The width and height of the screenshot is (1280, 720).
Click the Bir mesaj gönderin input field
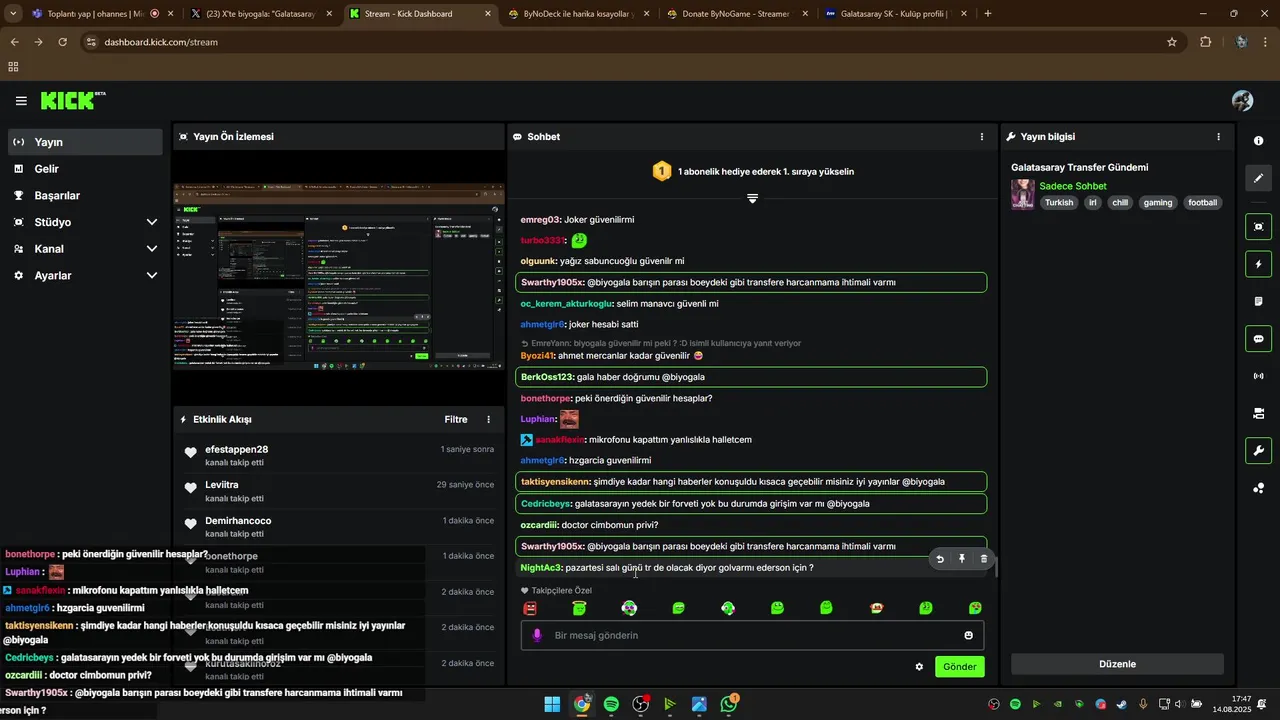(x=752, y=635)
